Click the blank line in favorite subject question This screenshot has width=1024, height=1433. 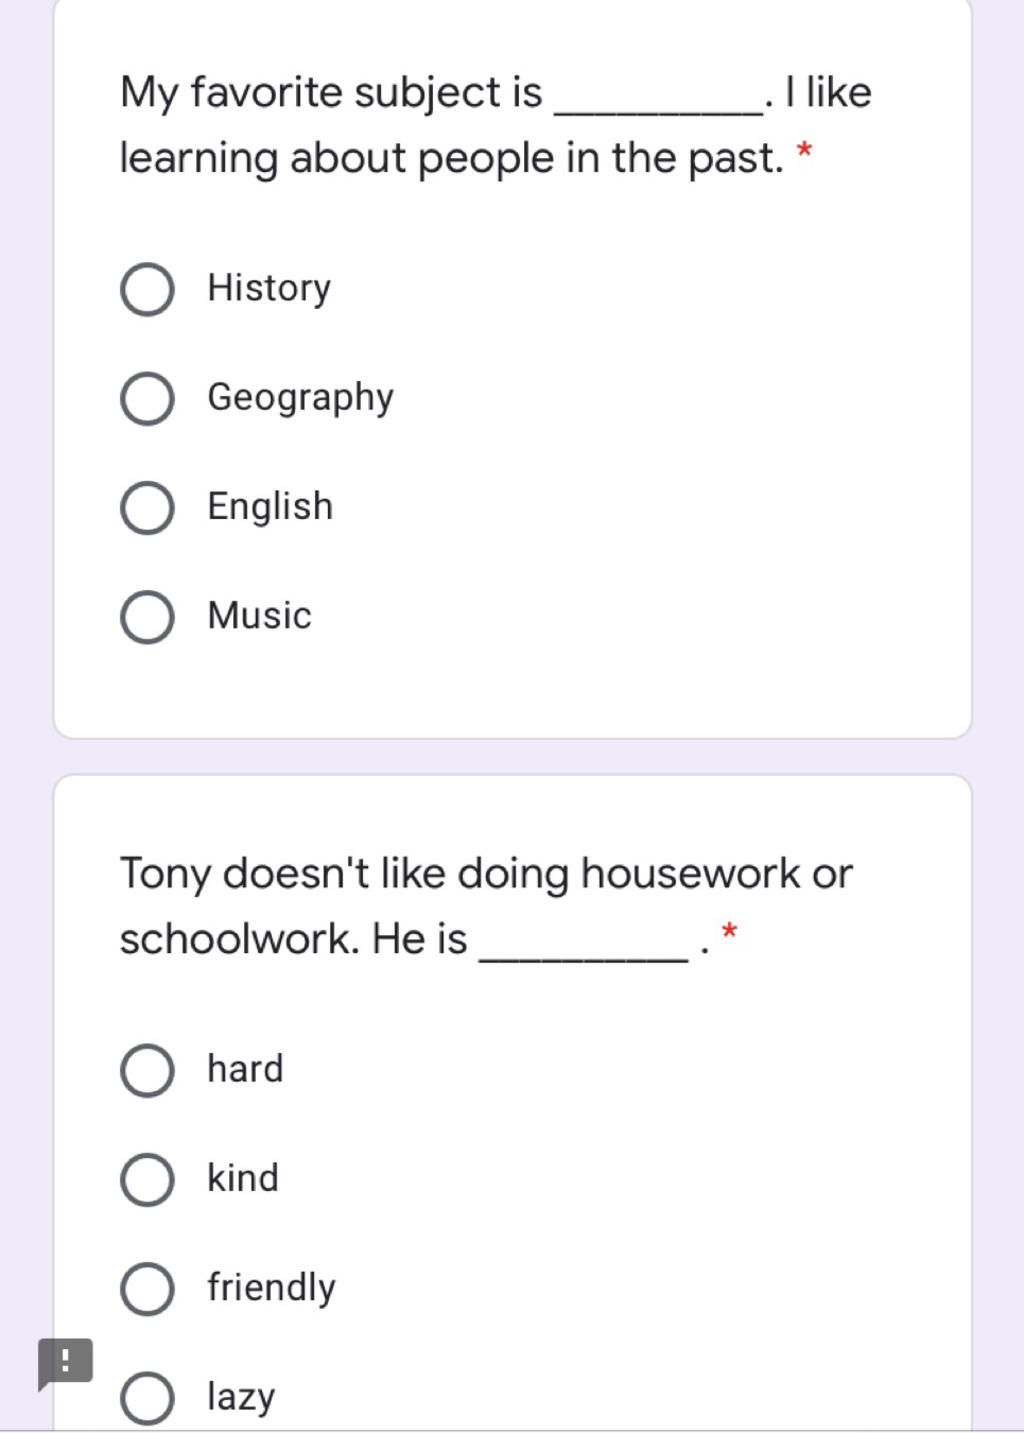[x=660, y=108]
